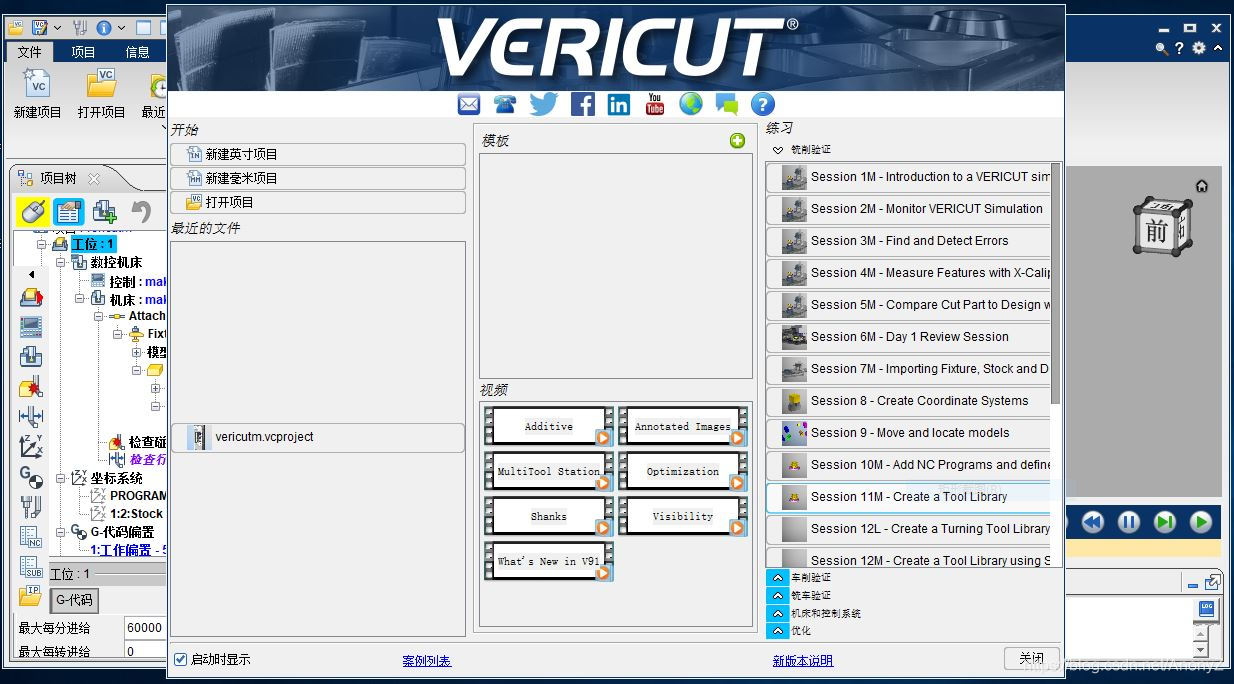The image size is (1234, 684).
Task: Click the blue question mark help icon
Action: (x=762, y=104)
